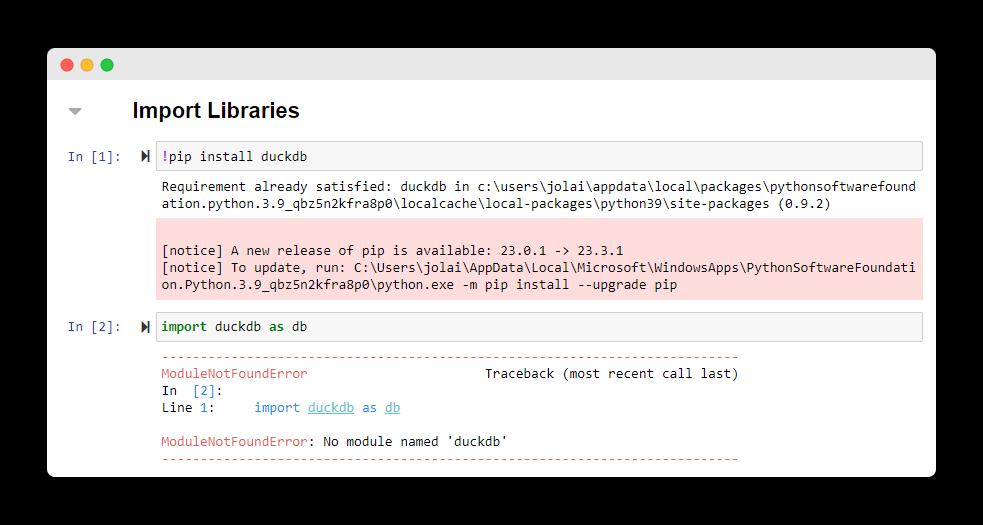The image size is (983, 525).
Task: Select the In [2]: cell prompt
Action: (x=94, y=327)
